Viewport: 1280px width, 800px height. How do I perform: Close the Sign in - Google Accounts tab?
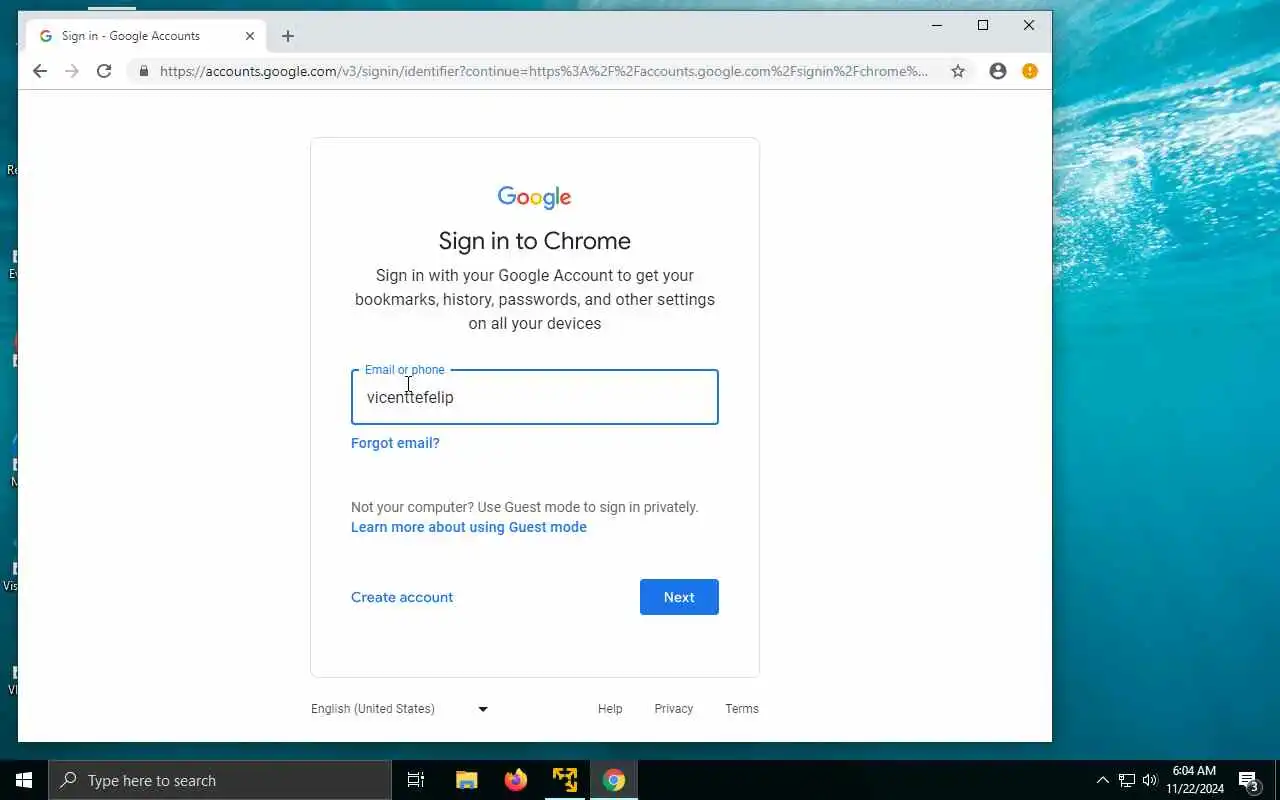pos(250,36)
